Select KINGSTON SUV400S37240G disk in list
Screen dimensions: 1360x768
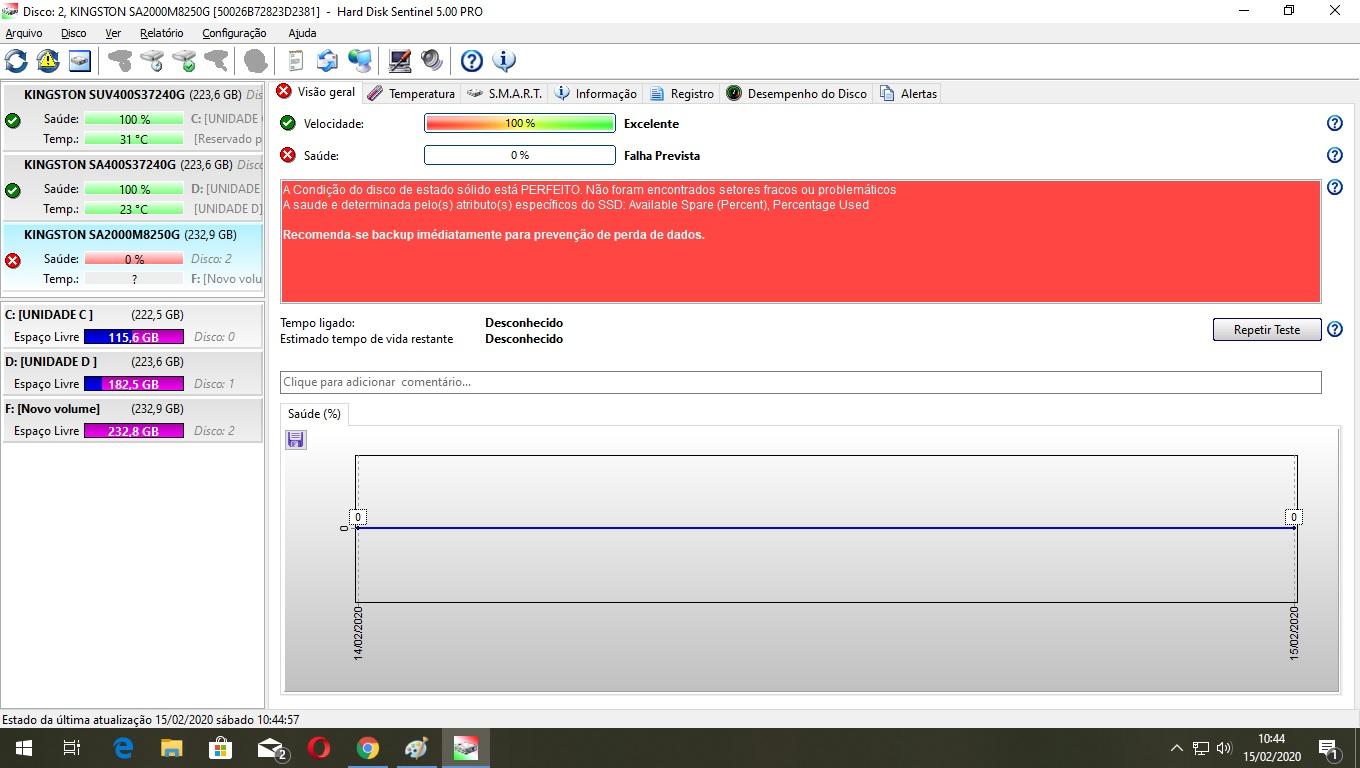(x=132, y=116)
